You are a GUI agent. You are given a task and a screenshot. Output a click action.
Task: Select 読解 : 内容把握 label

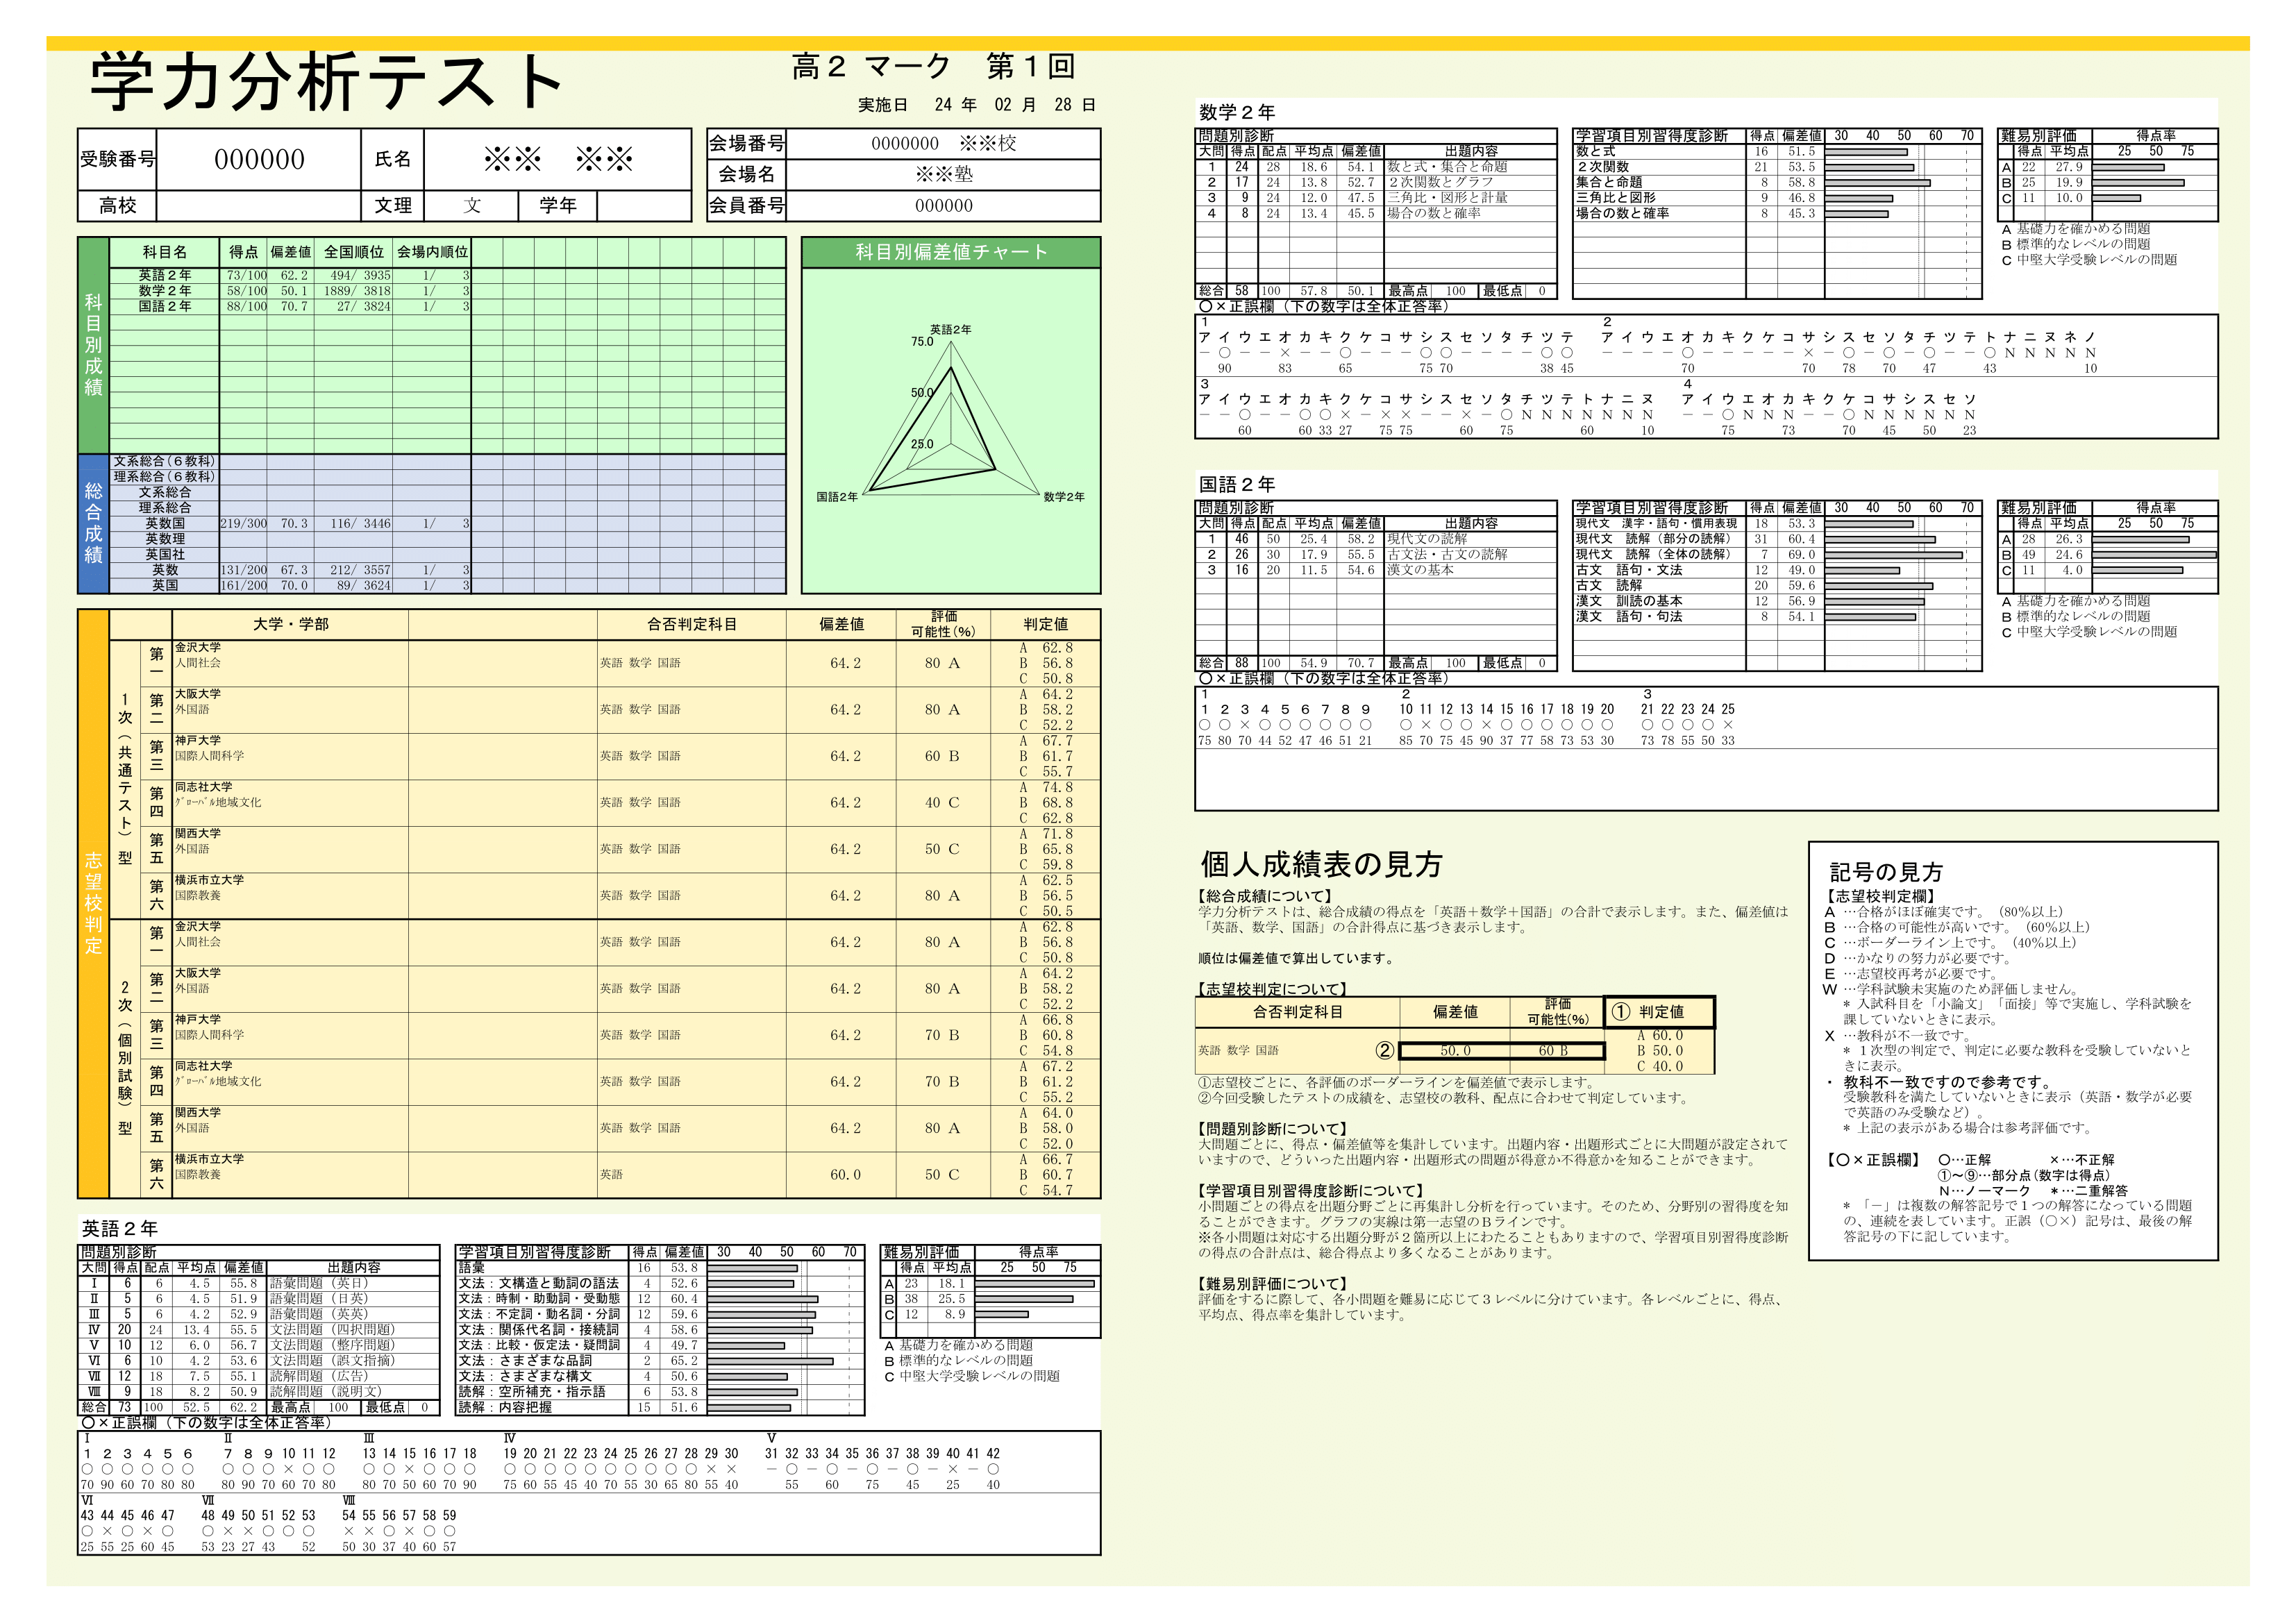coord(505,1407)
